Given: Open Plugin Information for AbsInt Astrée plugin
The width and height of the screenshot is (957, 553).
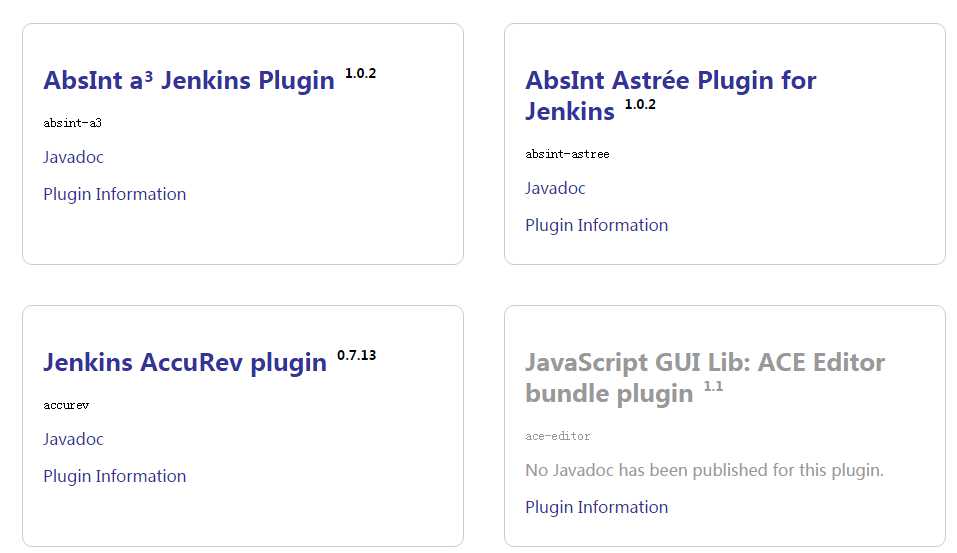Looking at the screenshot, I should click(x=596, y=225).
